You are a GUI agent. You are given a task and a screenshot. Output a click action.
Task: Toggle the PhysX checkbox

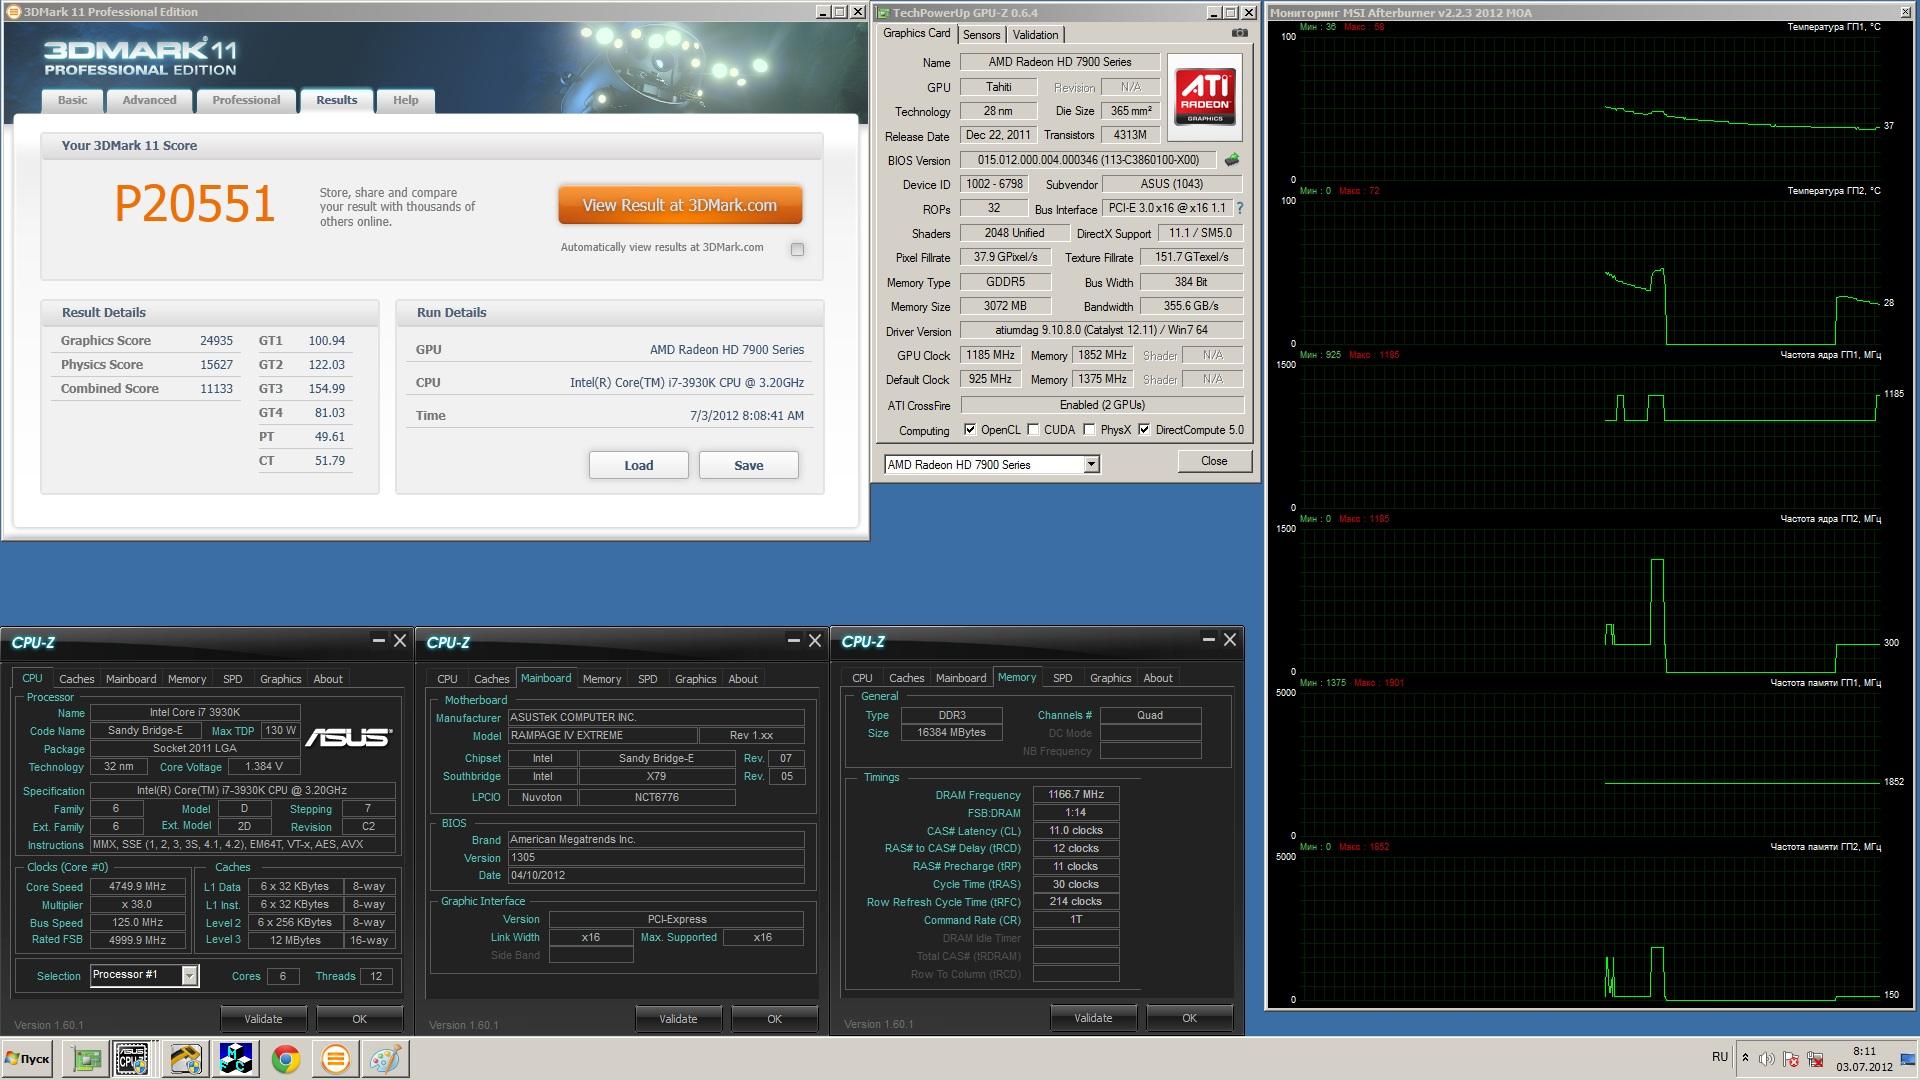pos(1089,430)
